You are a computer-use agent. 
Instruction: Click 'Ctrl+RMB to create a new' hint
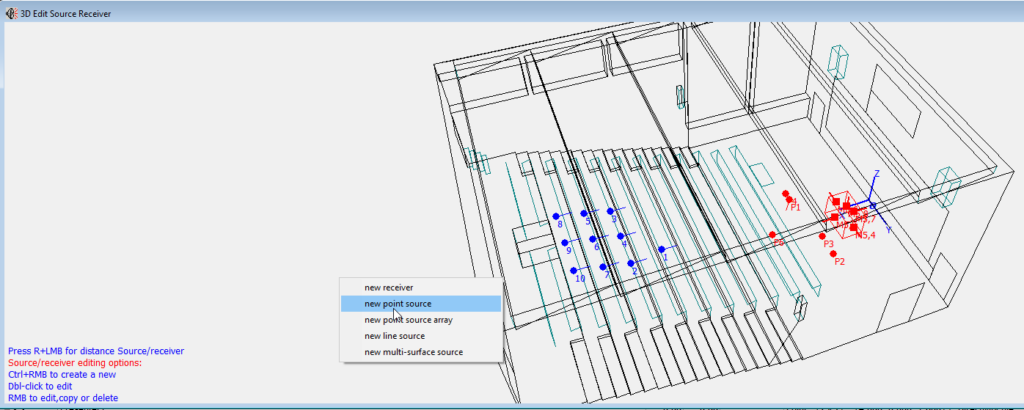[x=62, y=375]
